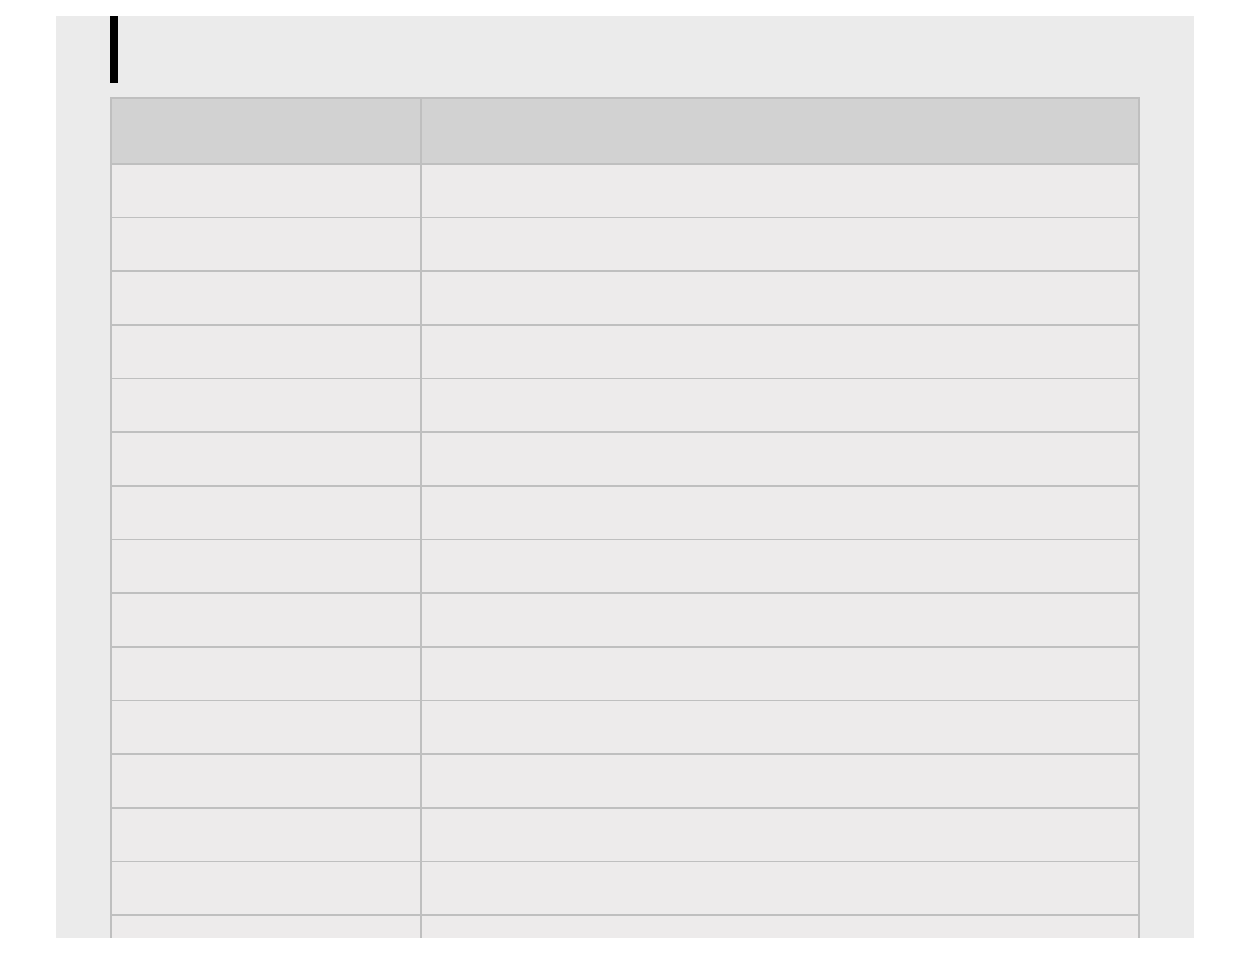Select the right header cell of the table
1235x954 pixels.
[780, 131]
